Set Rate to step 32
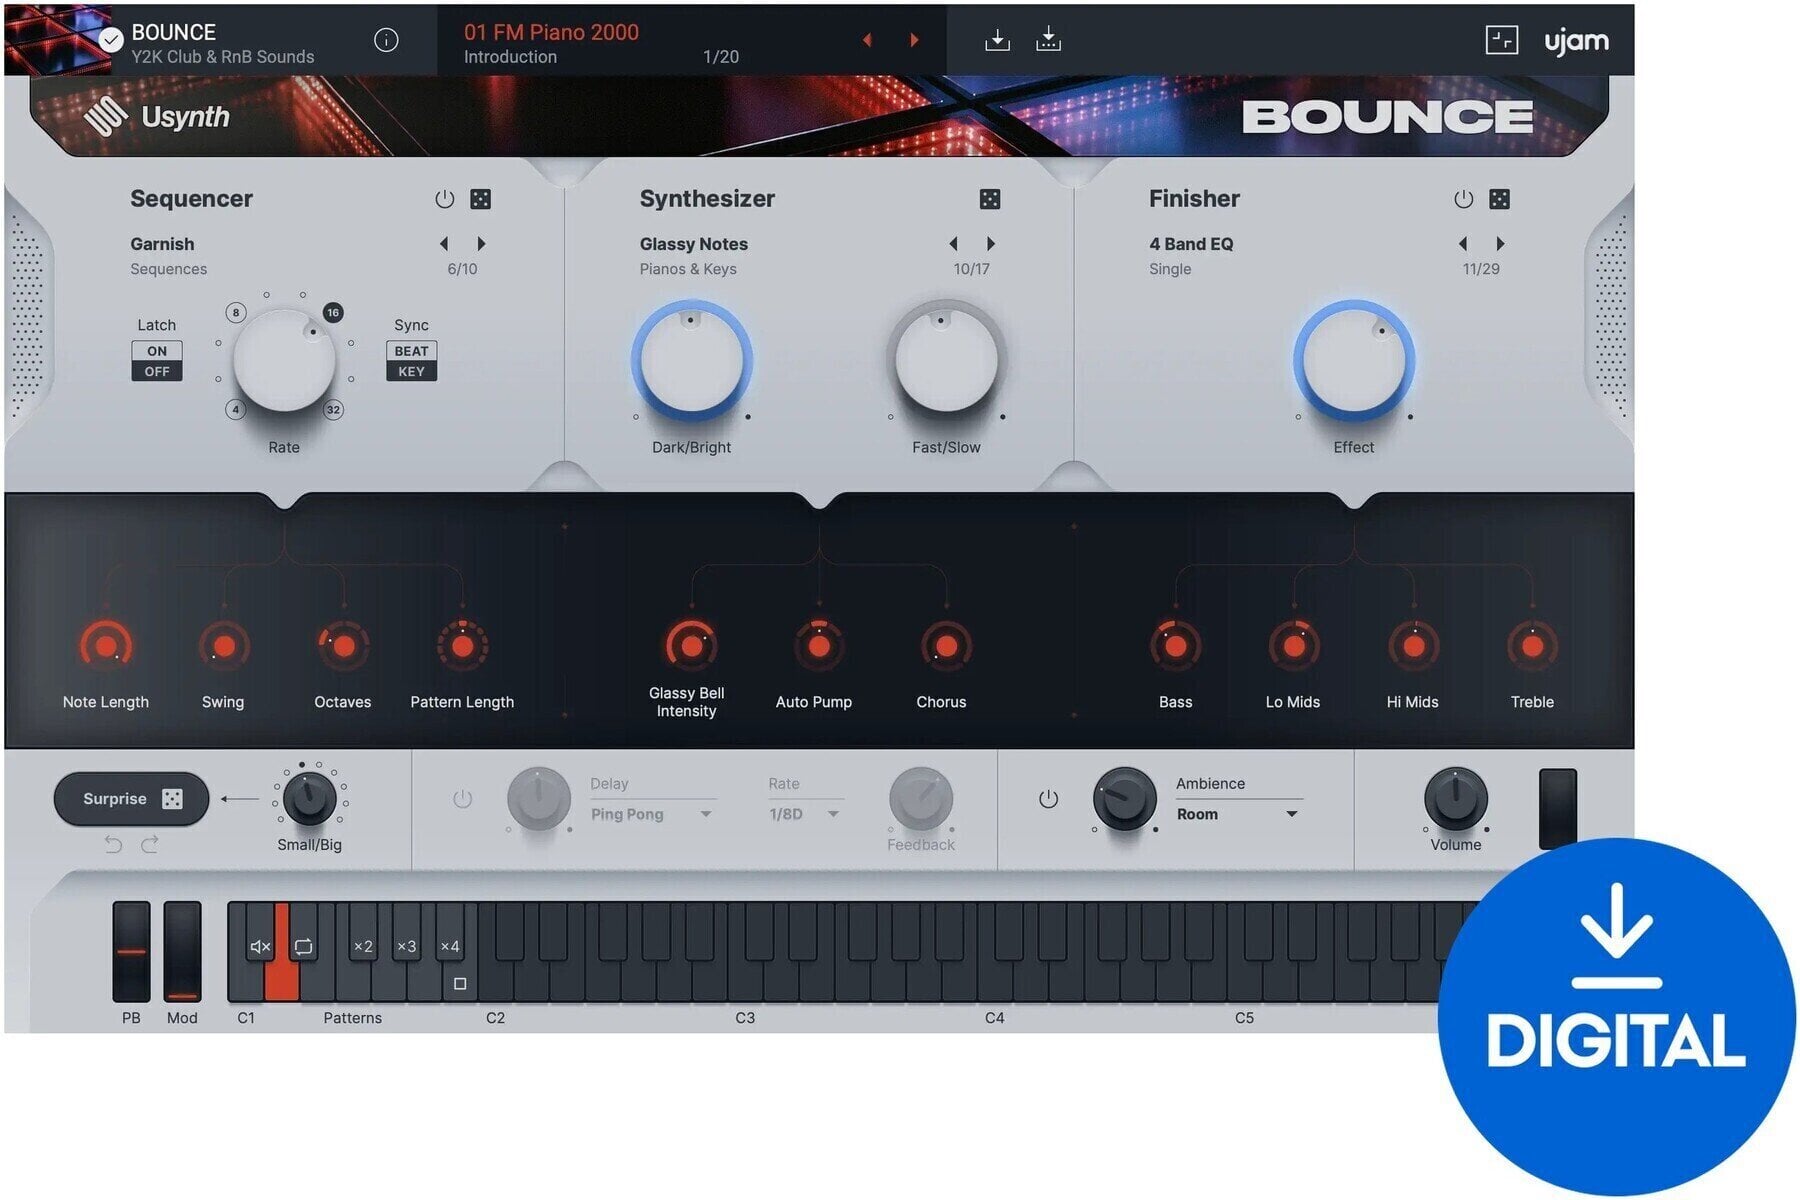Viewport: 1800px width, 1200px height. [x=333, y=410]
